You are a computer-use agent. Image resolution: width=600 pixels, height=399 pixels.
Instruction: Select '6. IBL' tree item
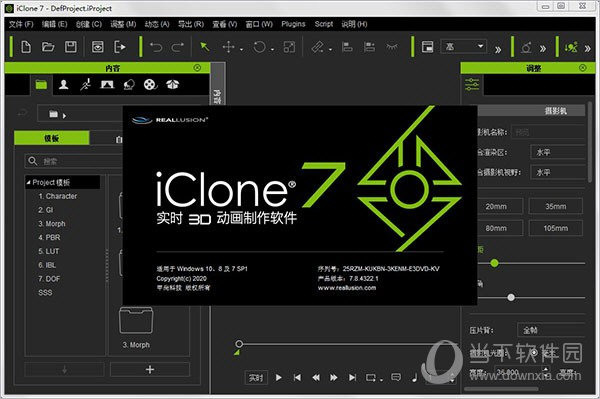(x=47, y=265)
